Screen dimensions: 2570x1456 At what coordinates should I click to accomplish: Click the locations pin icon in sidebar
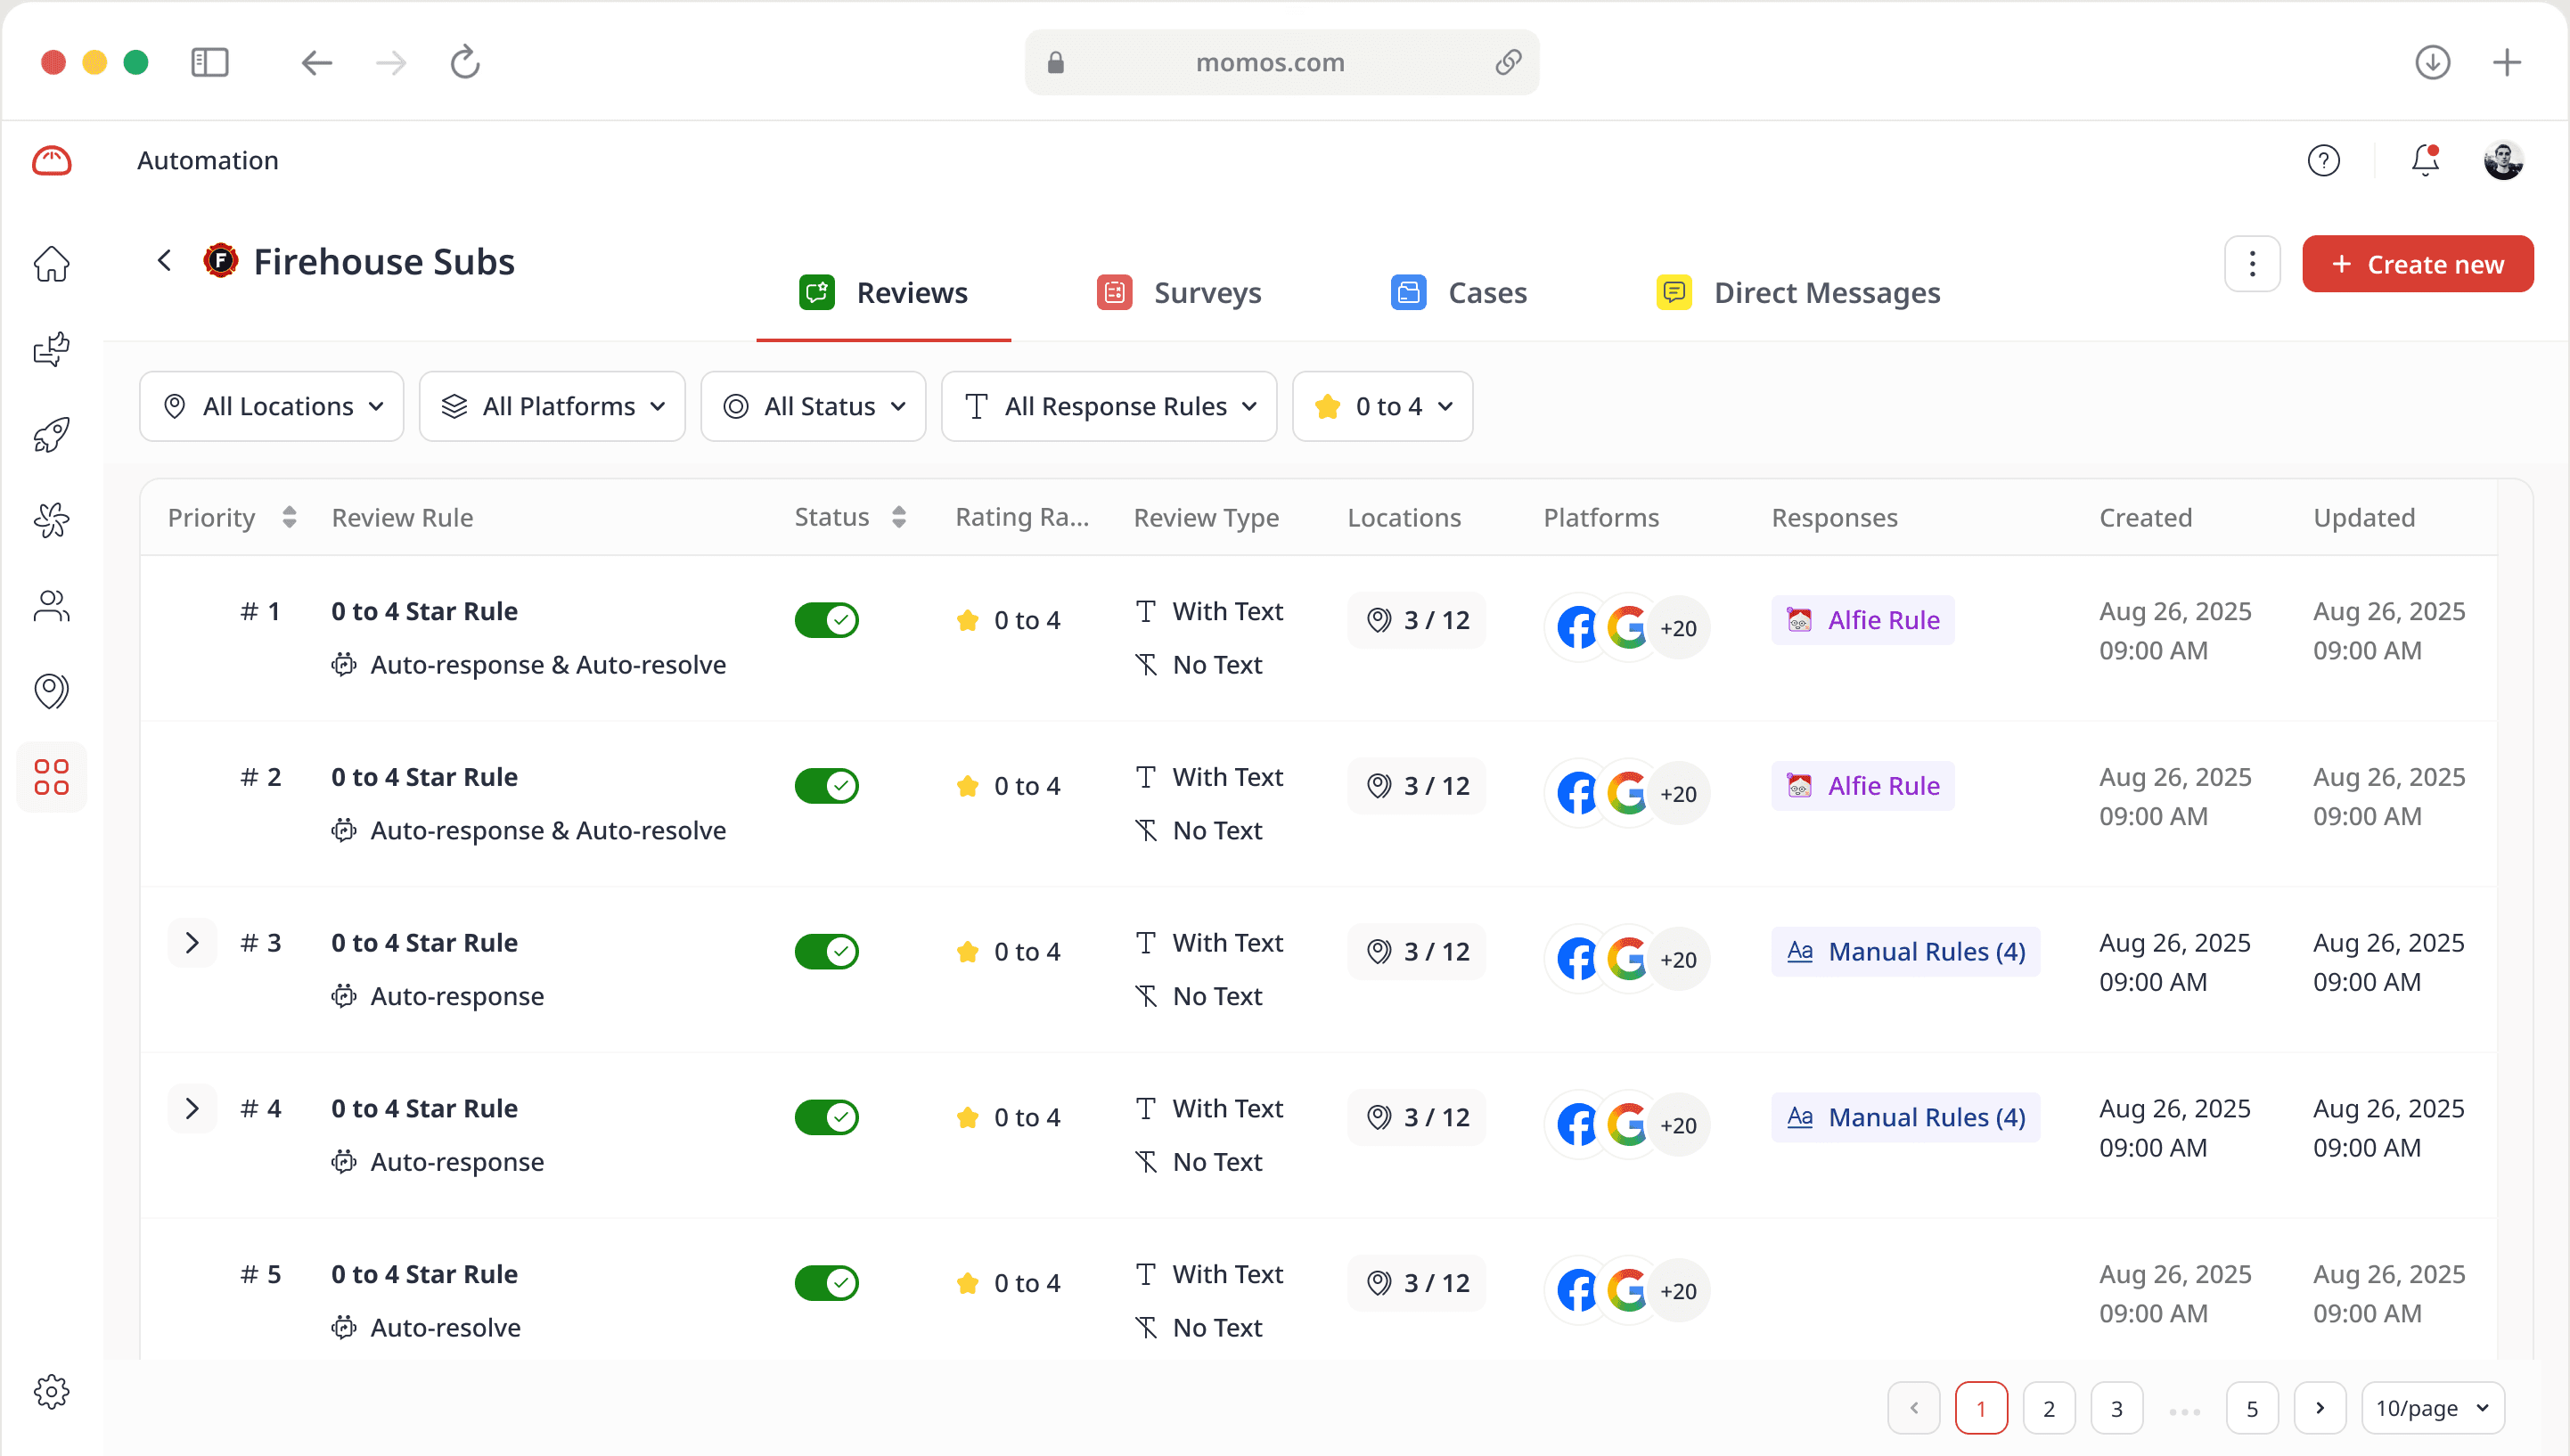coord(51,690)
